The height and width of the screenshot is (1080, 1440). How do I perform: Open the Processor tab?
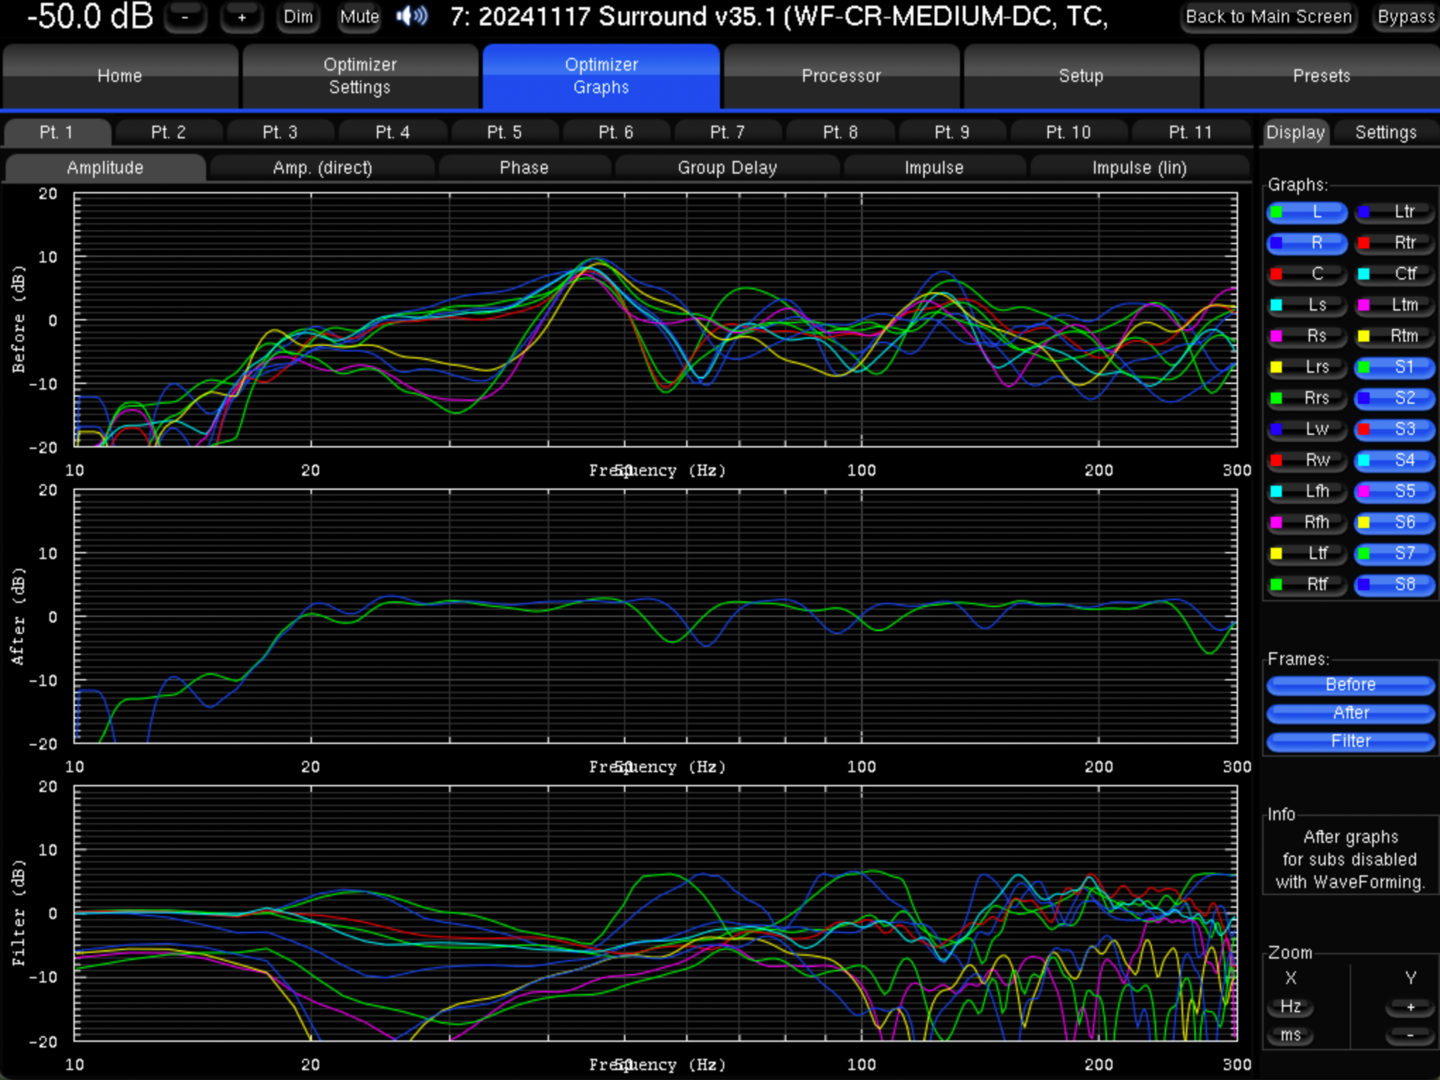pos(841,76)
